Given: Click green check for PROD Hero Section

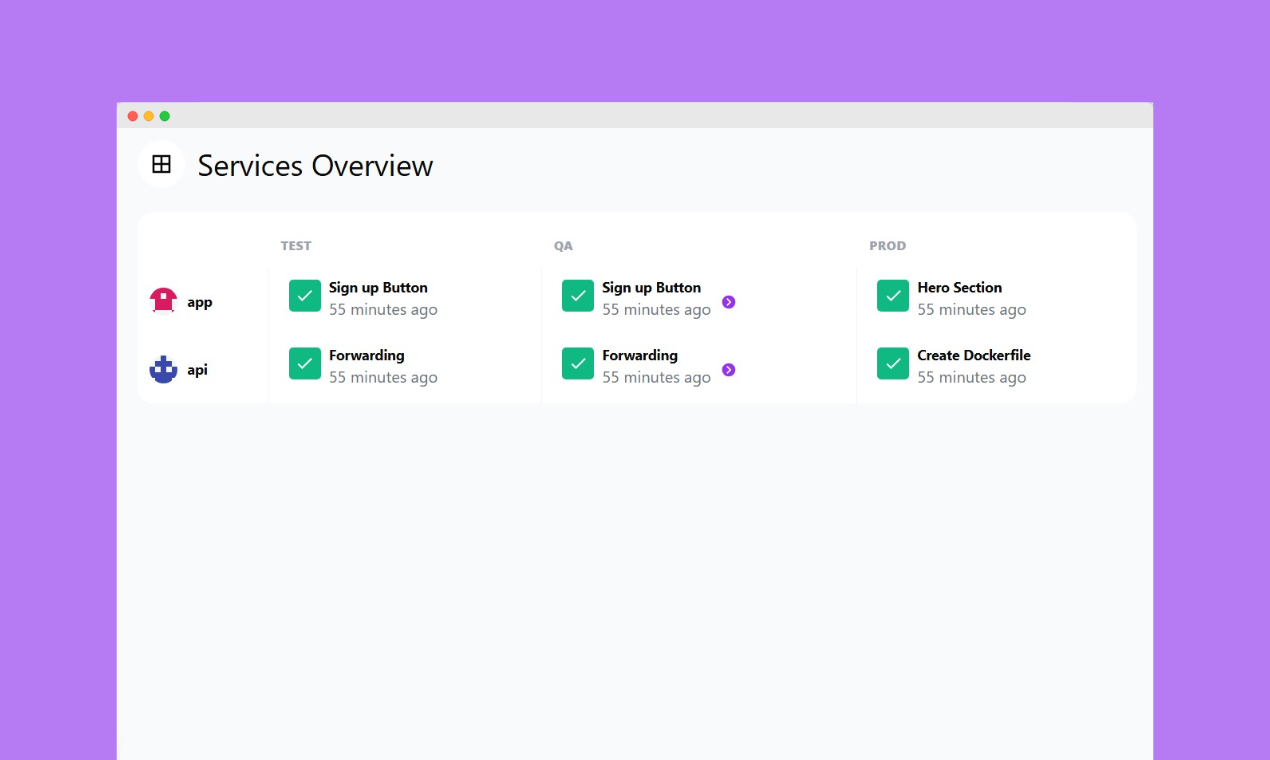Looking at the screenshot, I should [x=893, y=296].
